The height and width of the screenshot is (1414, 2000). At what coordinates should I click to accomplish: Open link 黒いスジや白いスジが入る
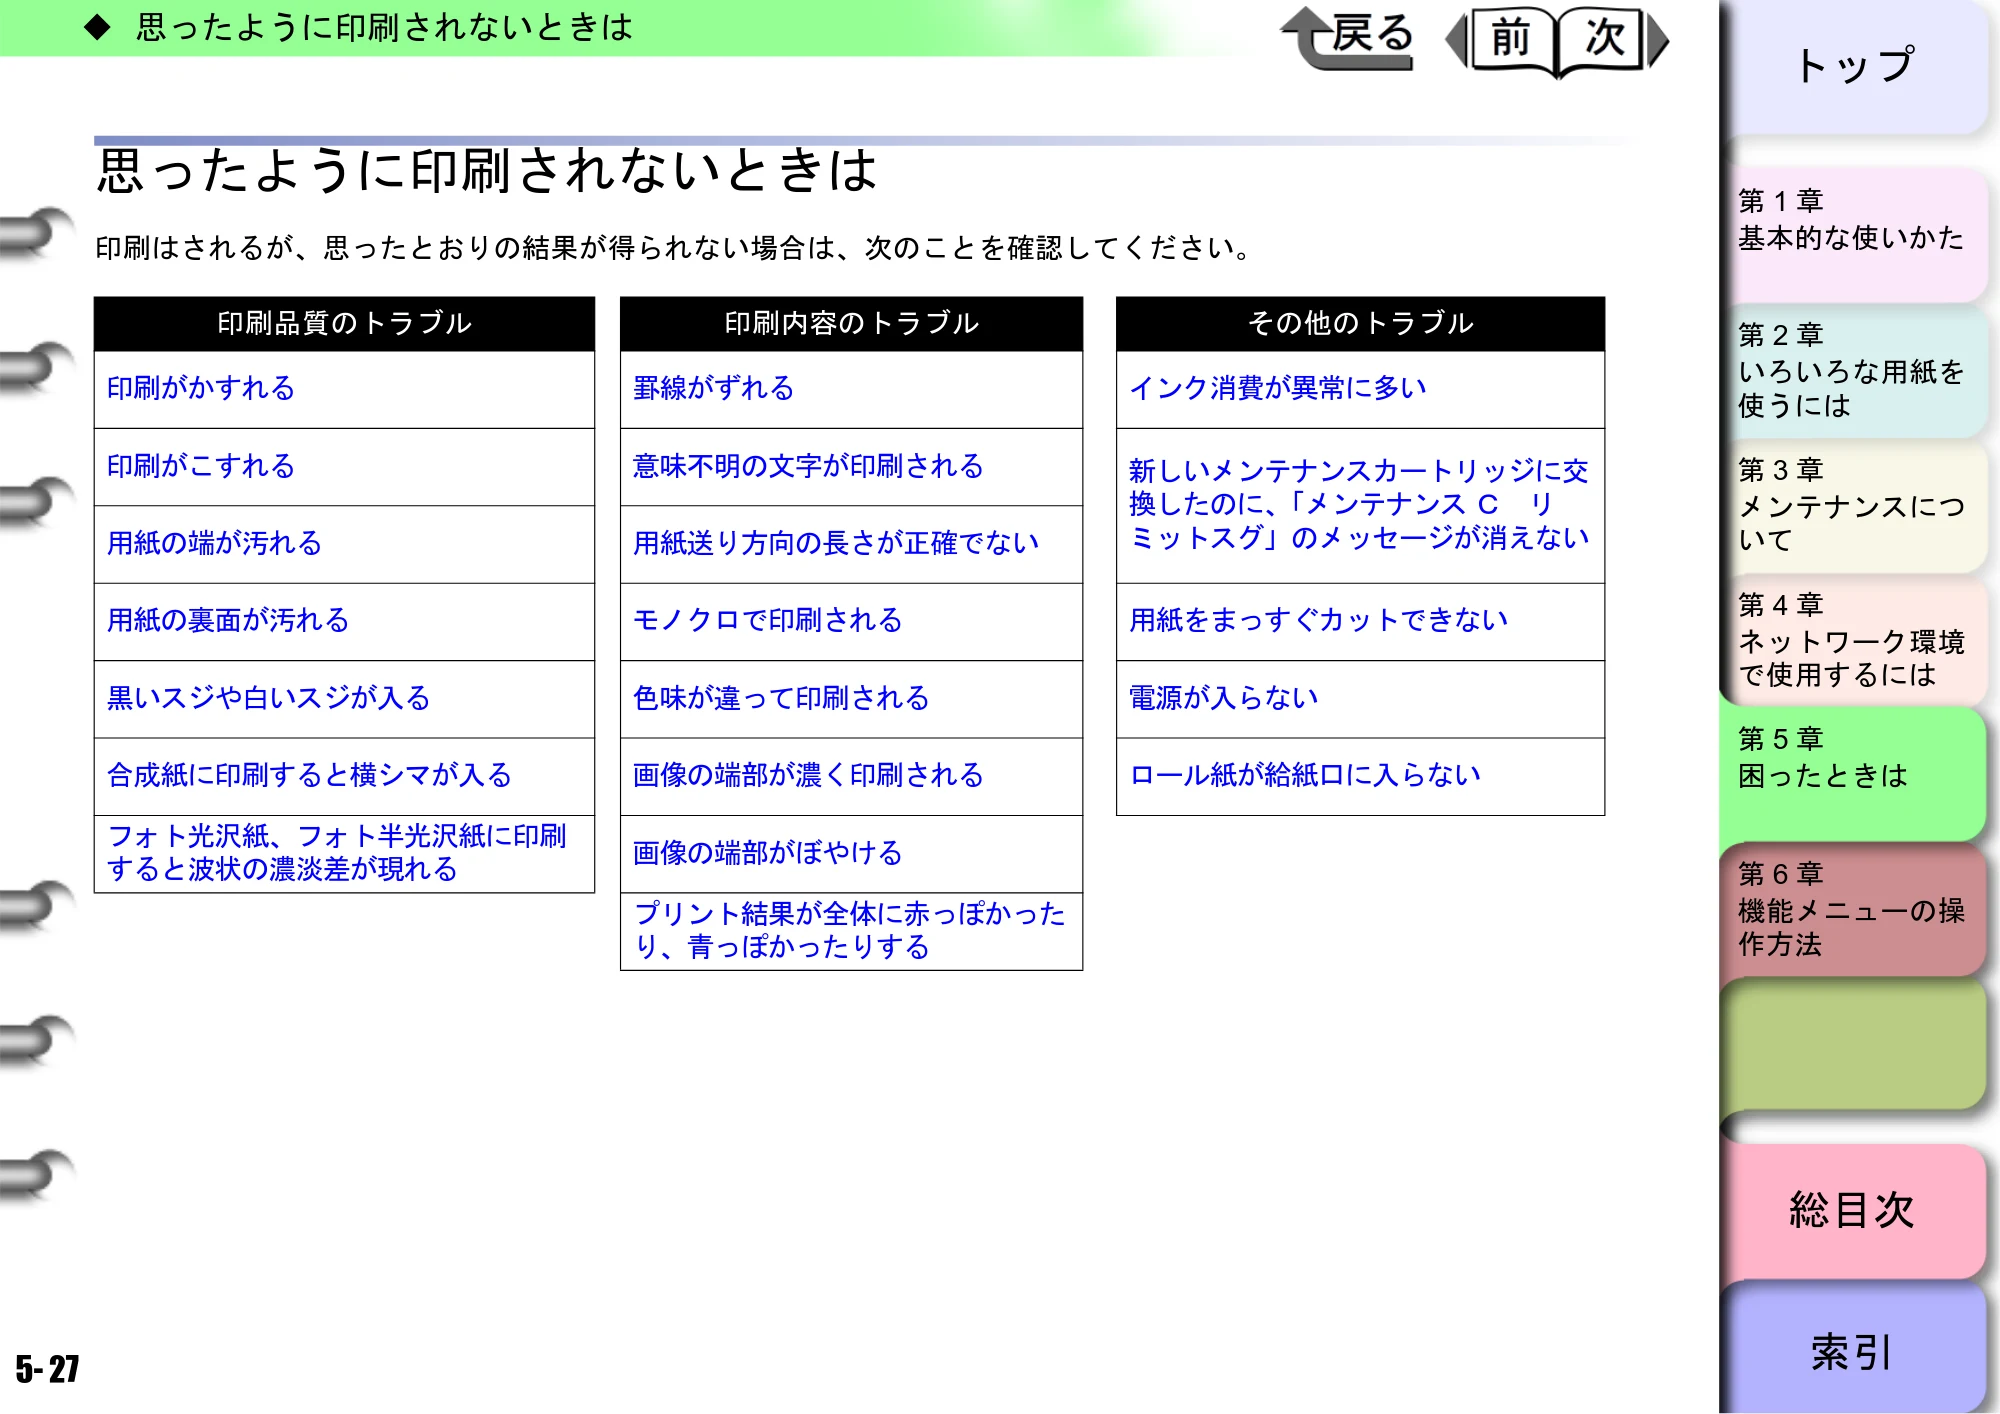(x=269, y=698)
